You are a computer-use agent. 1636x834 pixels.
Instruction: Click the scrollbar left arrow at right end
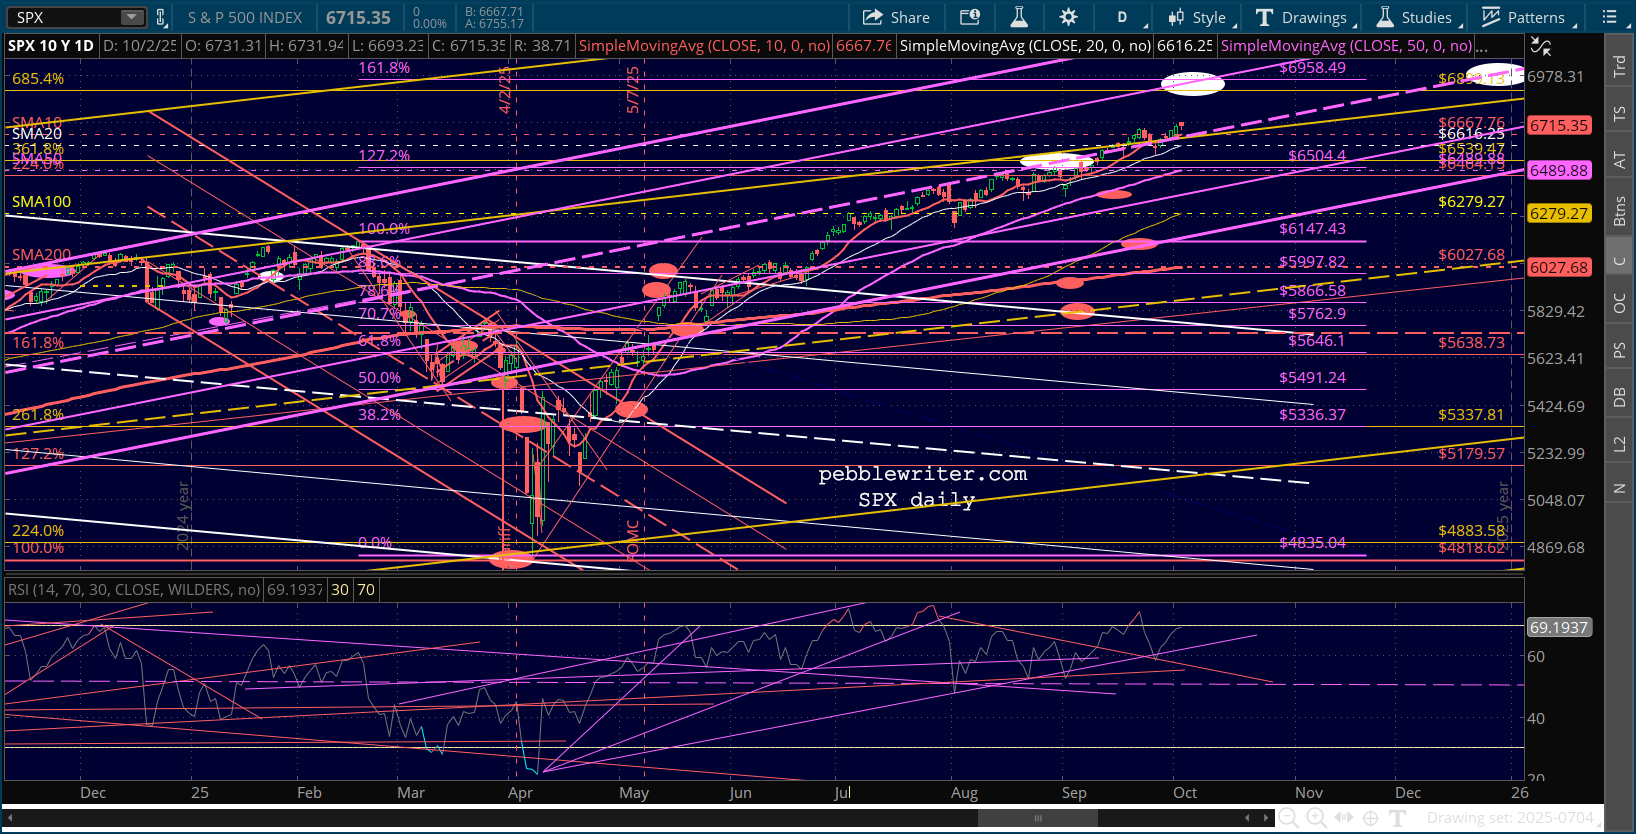coord(1247,818)
